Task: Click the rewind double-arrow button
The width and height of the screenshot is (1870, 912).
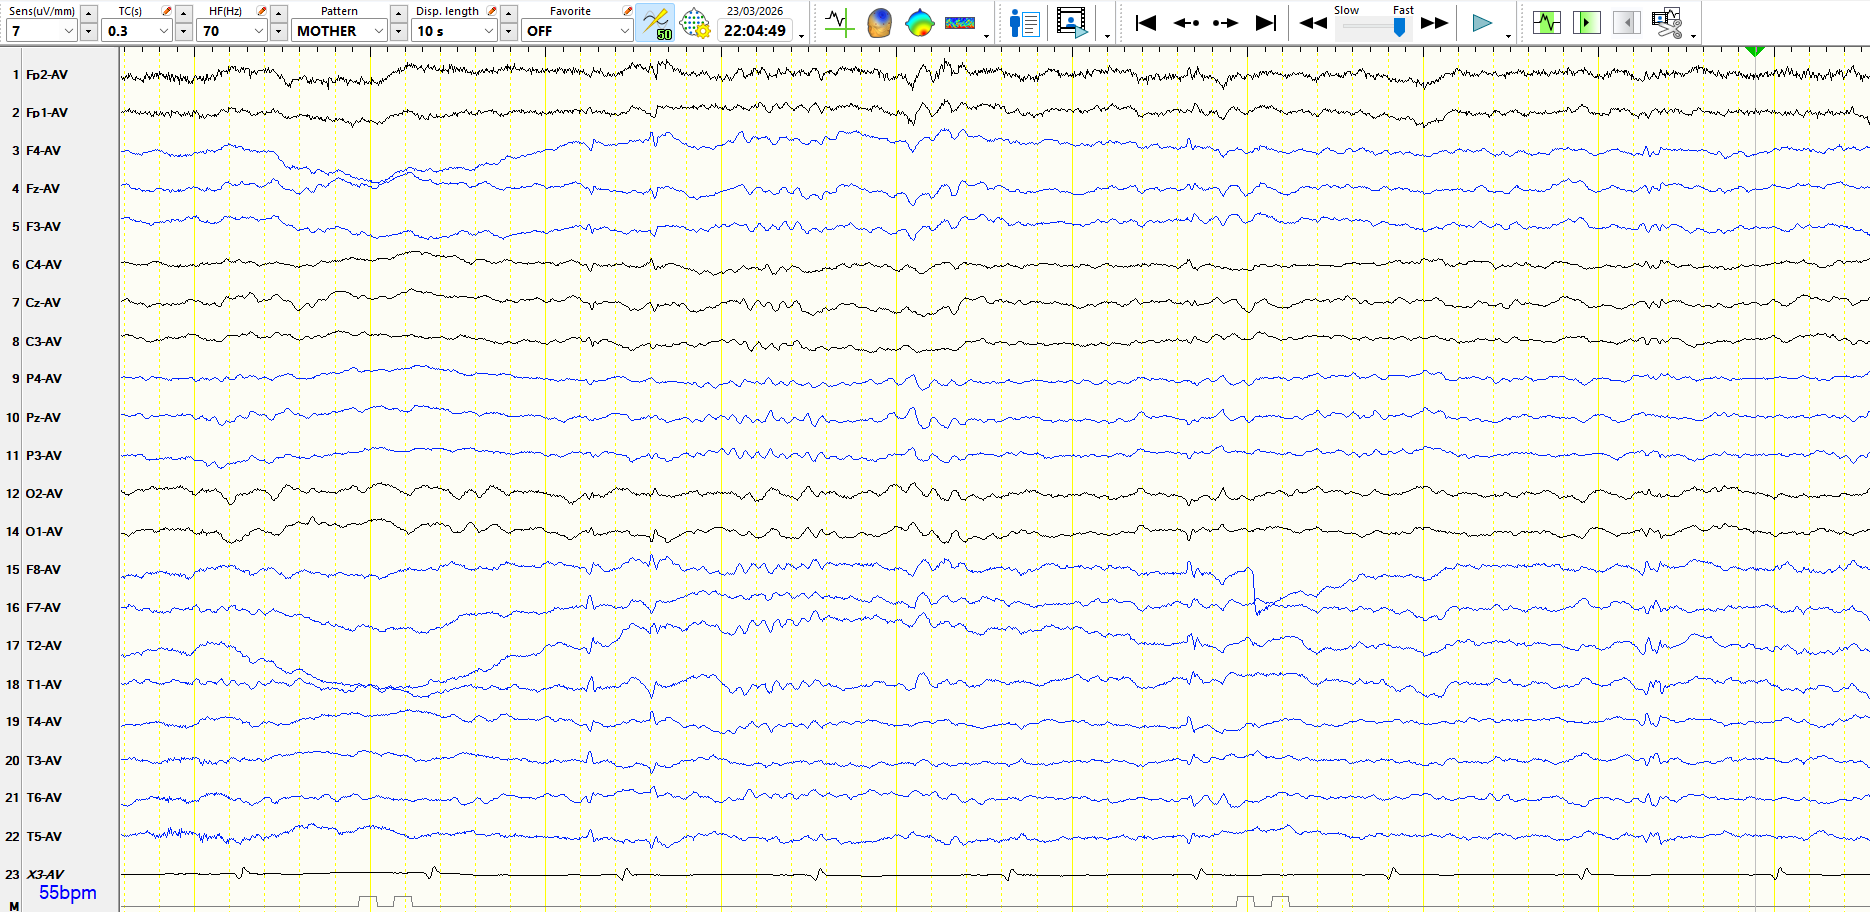Action: pyautogui.click(x=1313, y=23)
